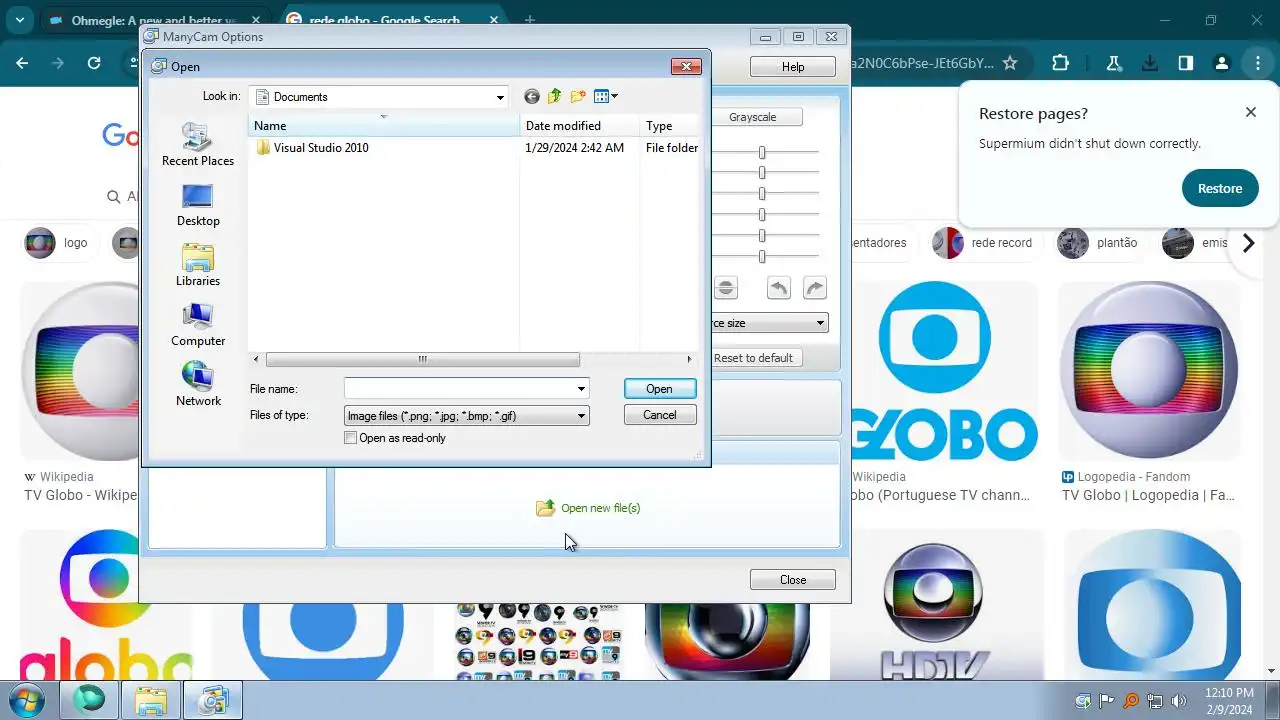Open Network in the places bar
Image resolution: width=1280 pixels, height=720 pixels.
point(198,385)
